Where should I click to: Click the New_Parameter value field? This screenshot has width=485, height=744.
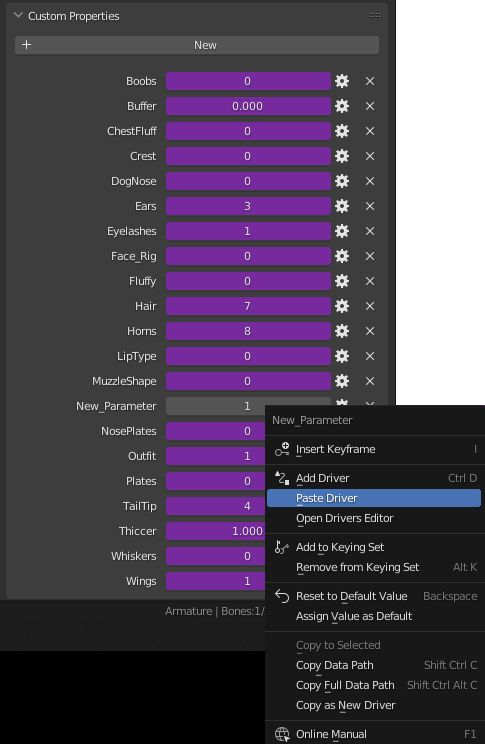(x=215, y=406)
